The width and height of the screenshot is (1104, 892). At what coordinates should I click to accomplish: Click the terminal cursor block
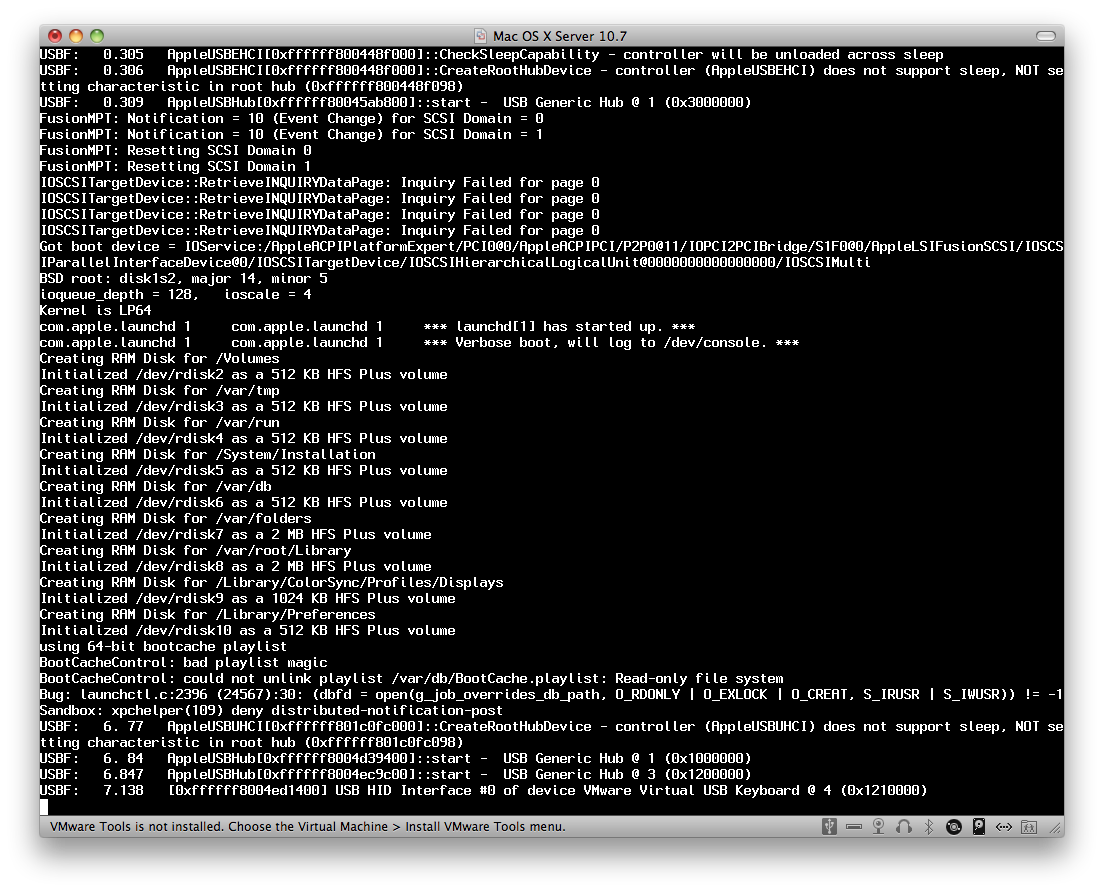click(x=44, y=807)
